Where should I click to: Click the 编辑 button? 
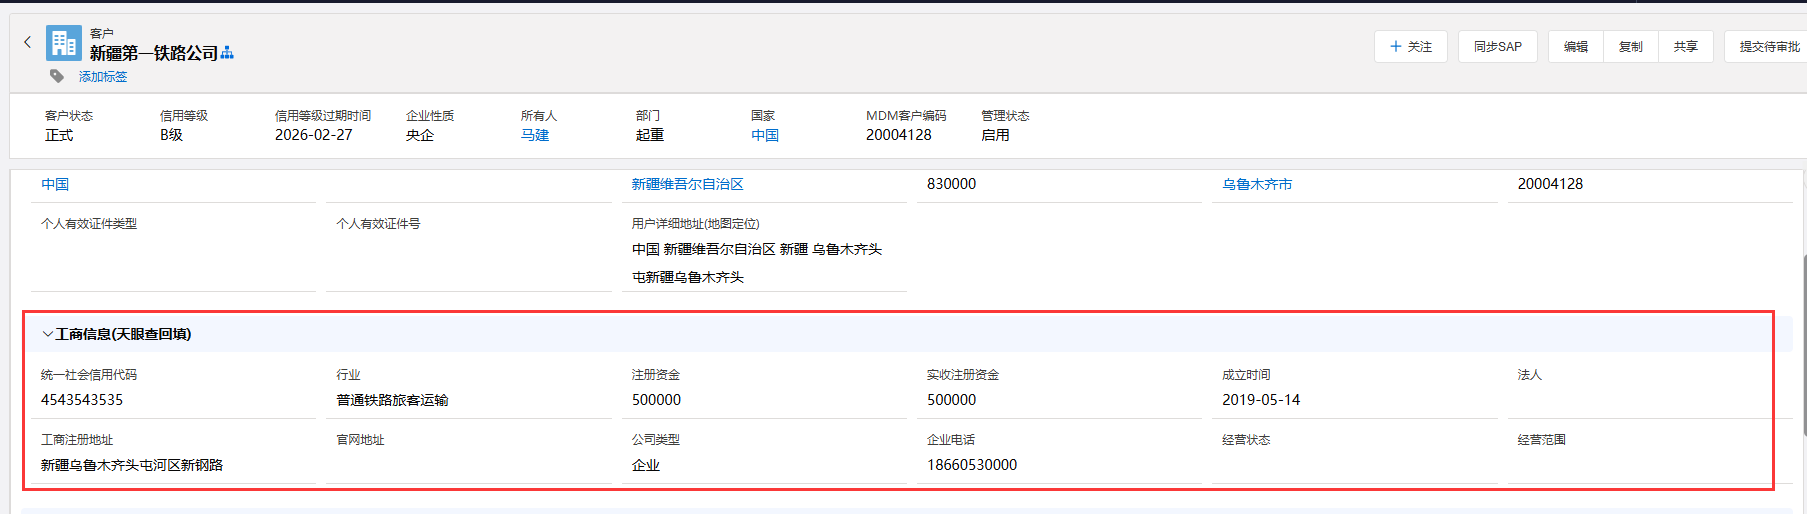(x=1575, y=47)
